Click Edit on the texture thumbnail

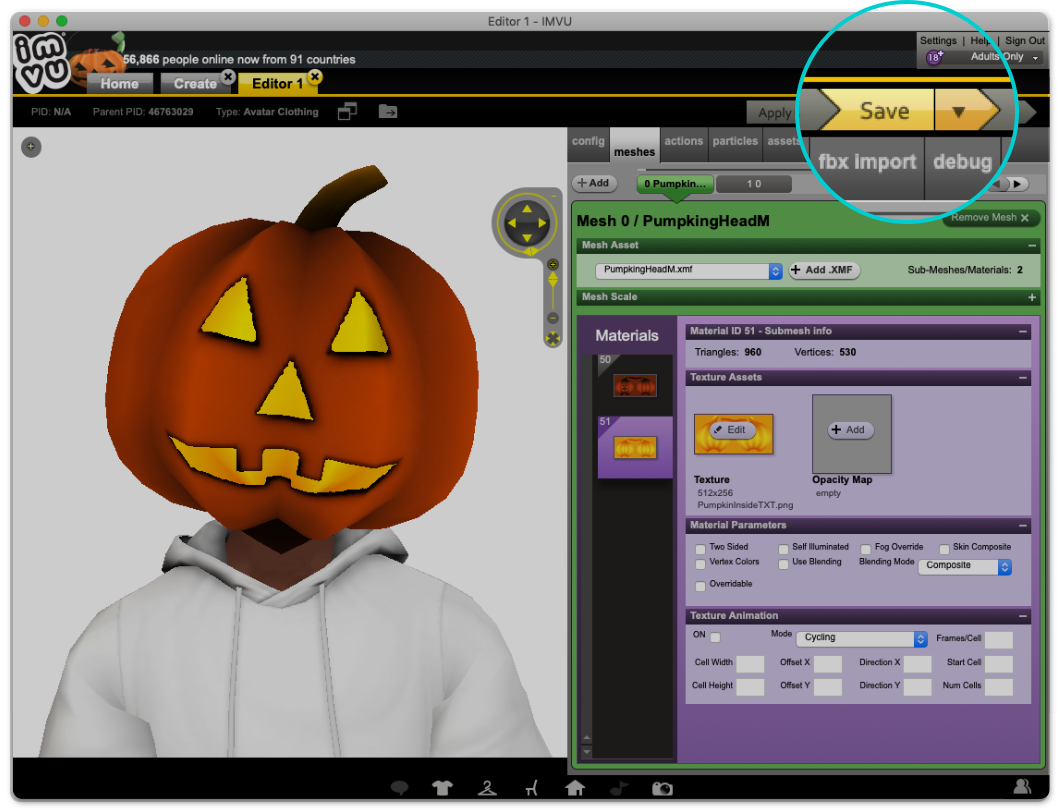click(731, 430)
